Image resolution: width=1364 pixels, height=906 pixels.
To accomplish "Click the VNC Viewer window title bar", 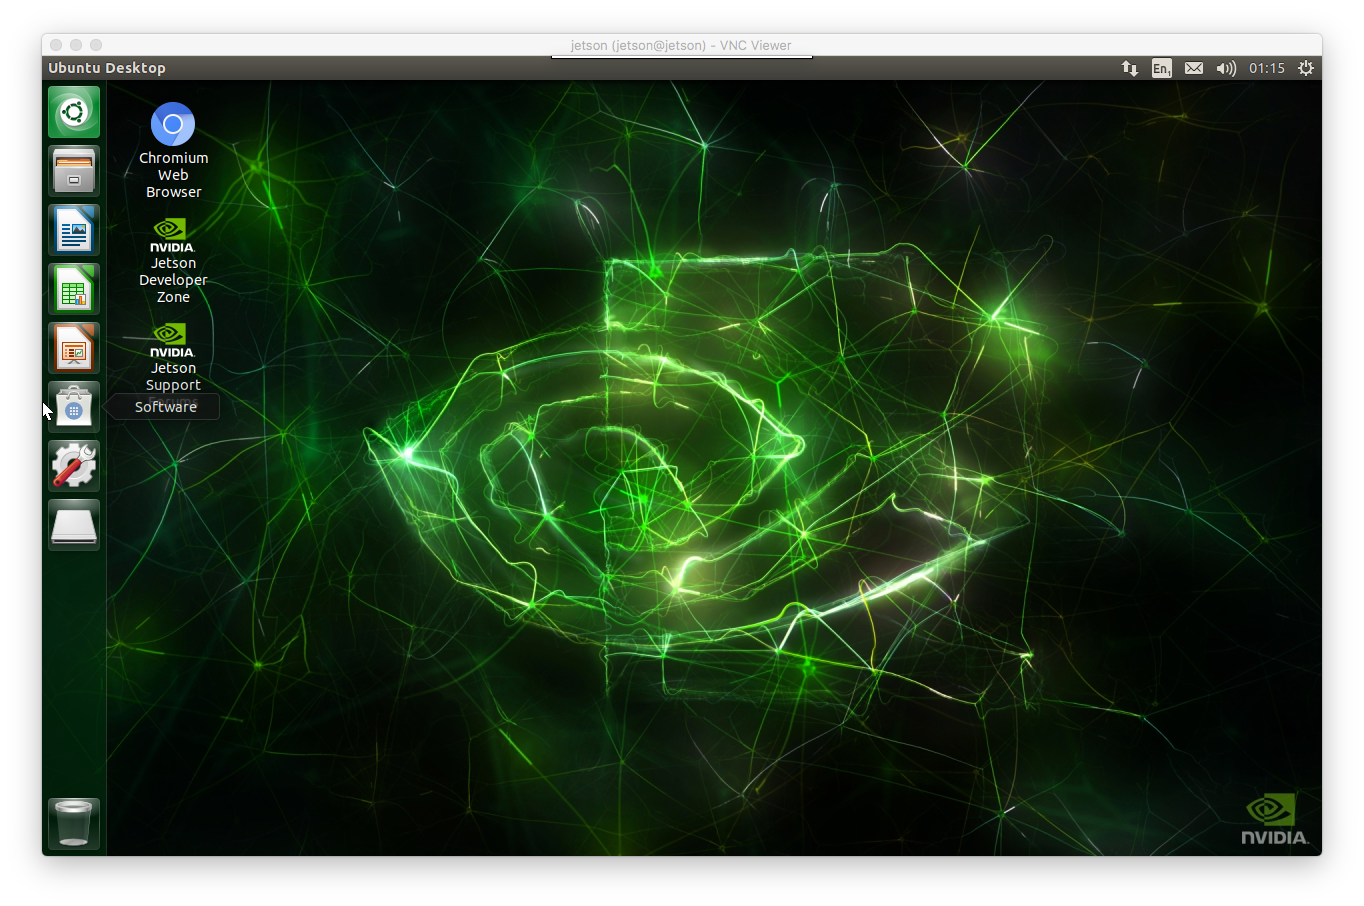I will click(x=681, y=45).
